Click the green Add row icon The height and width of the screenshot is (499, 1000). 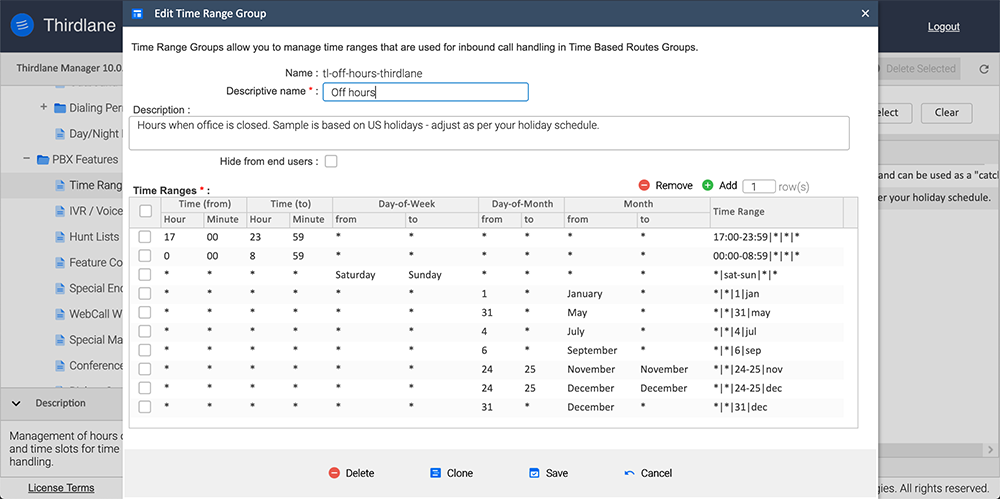708,186
